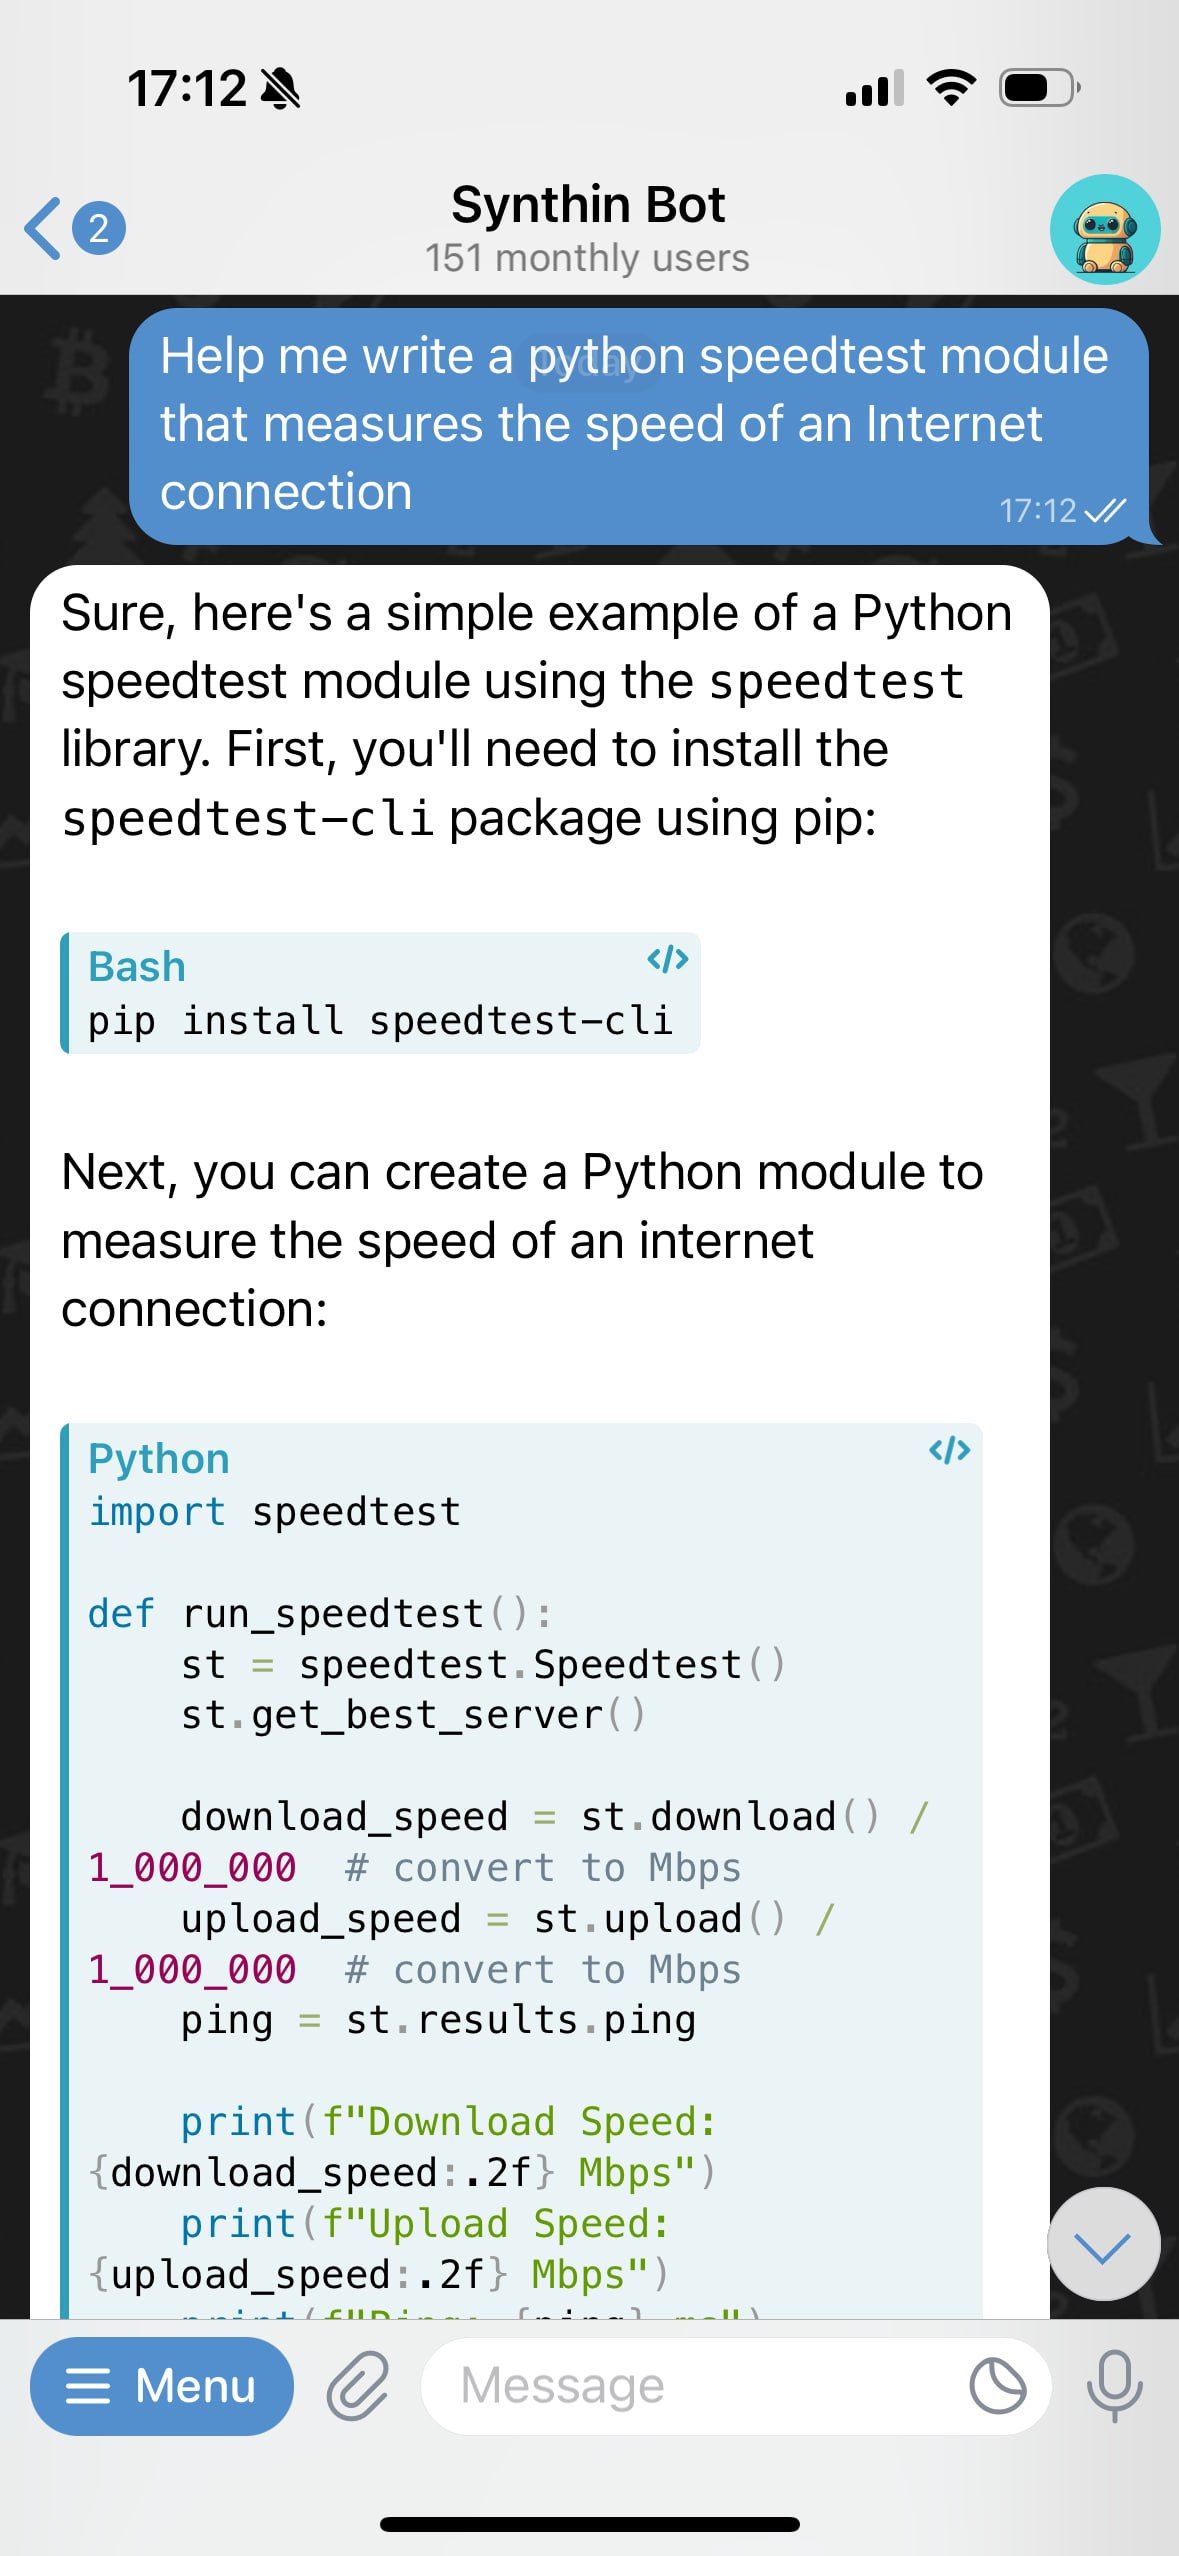Tap the 'st.get_best_server()' code line
1179x2556 pixels.
click(413, 1716)
